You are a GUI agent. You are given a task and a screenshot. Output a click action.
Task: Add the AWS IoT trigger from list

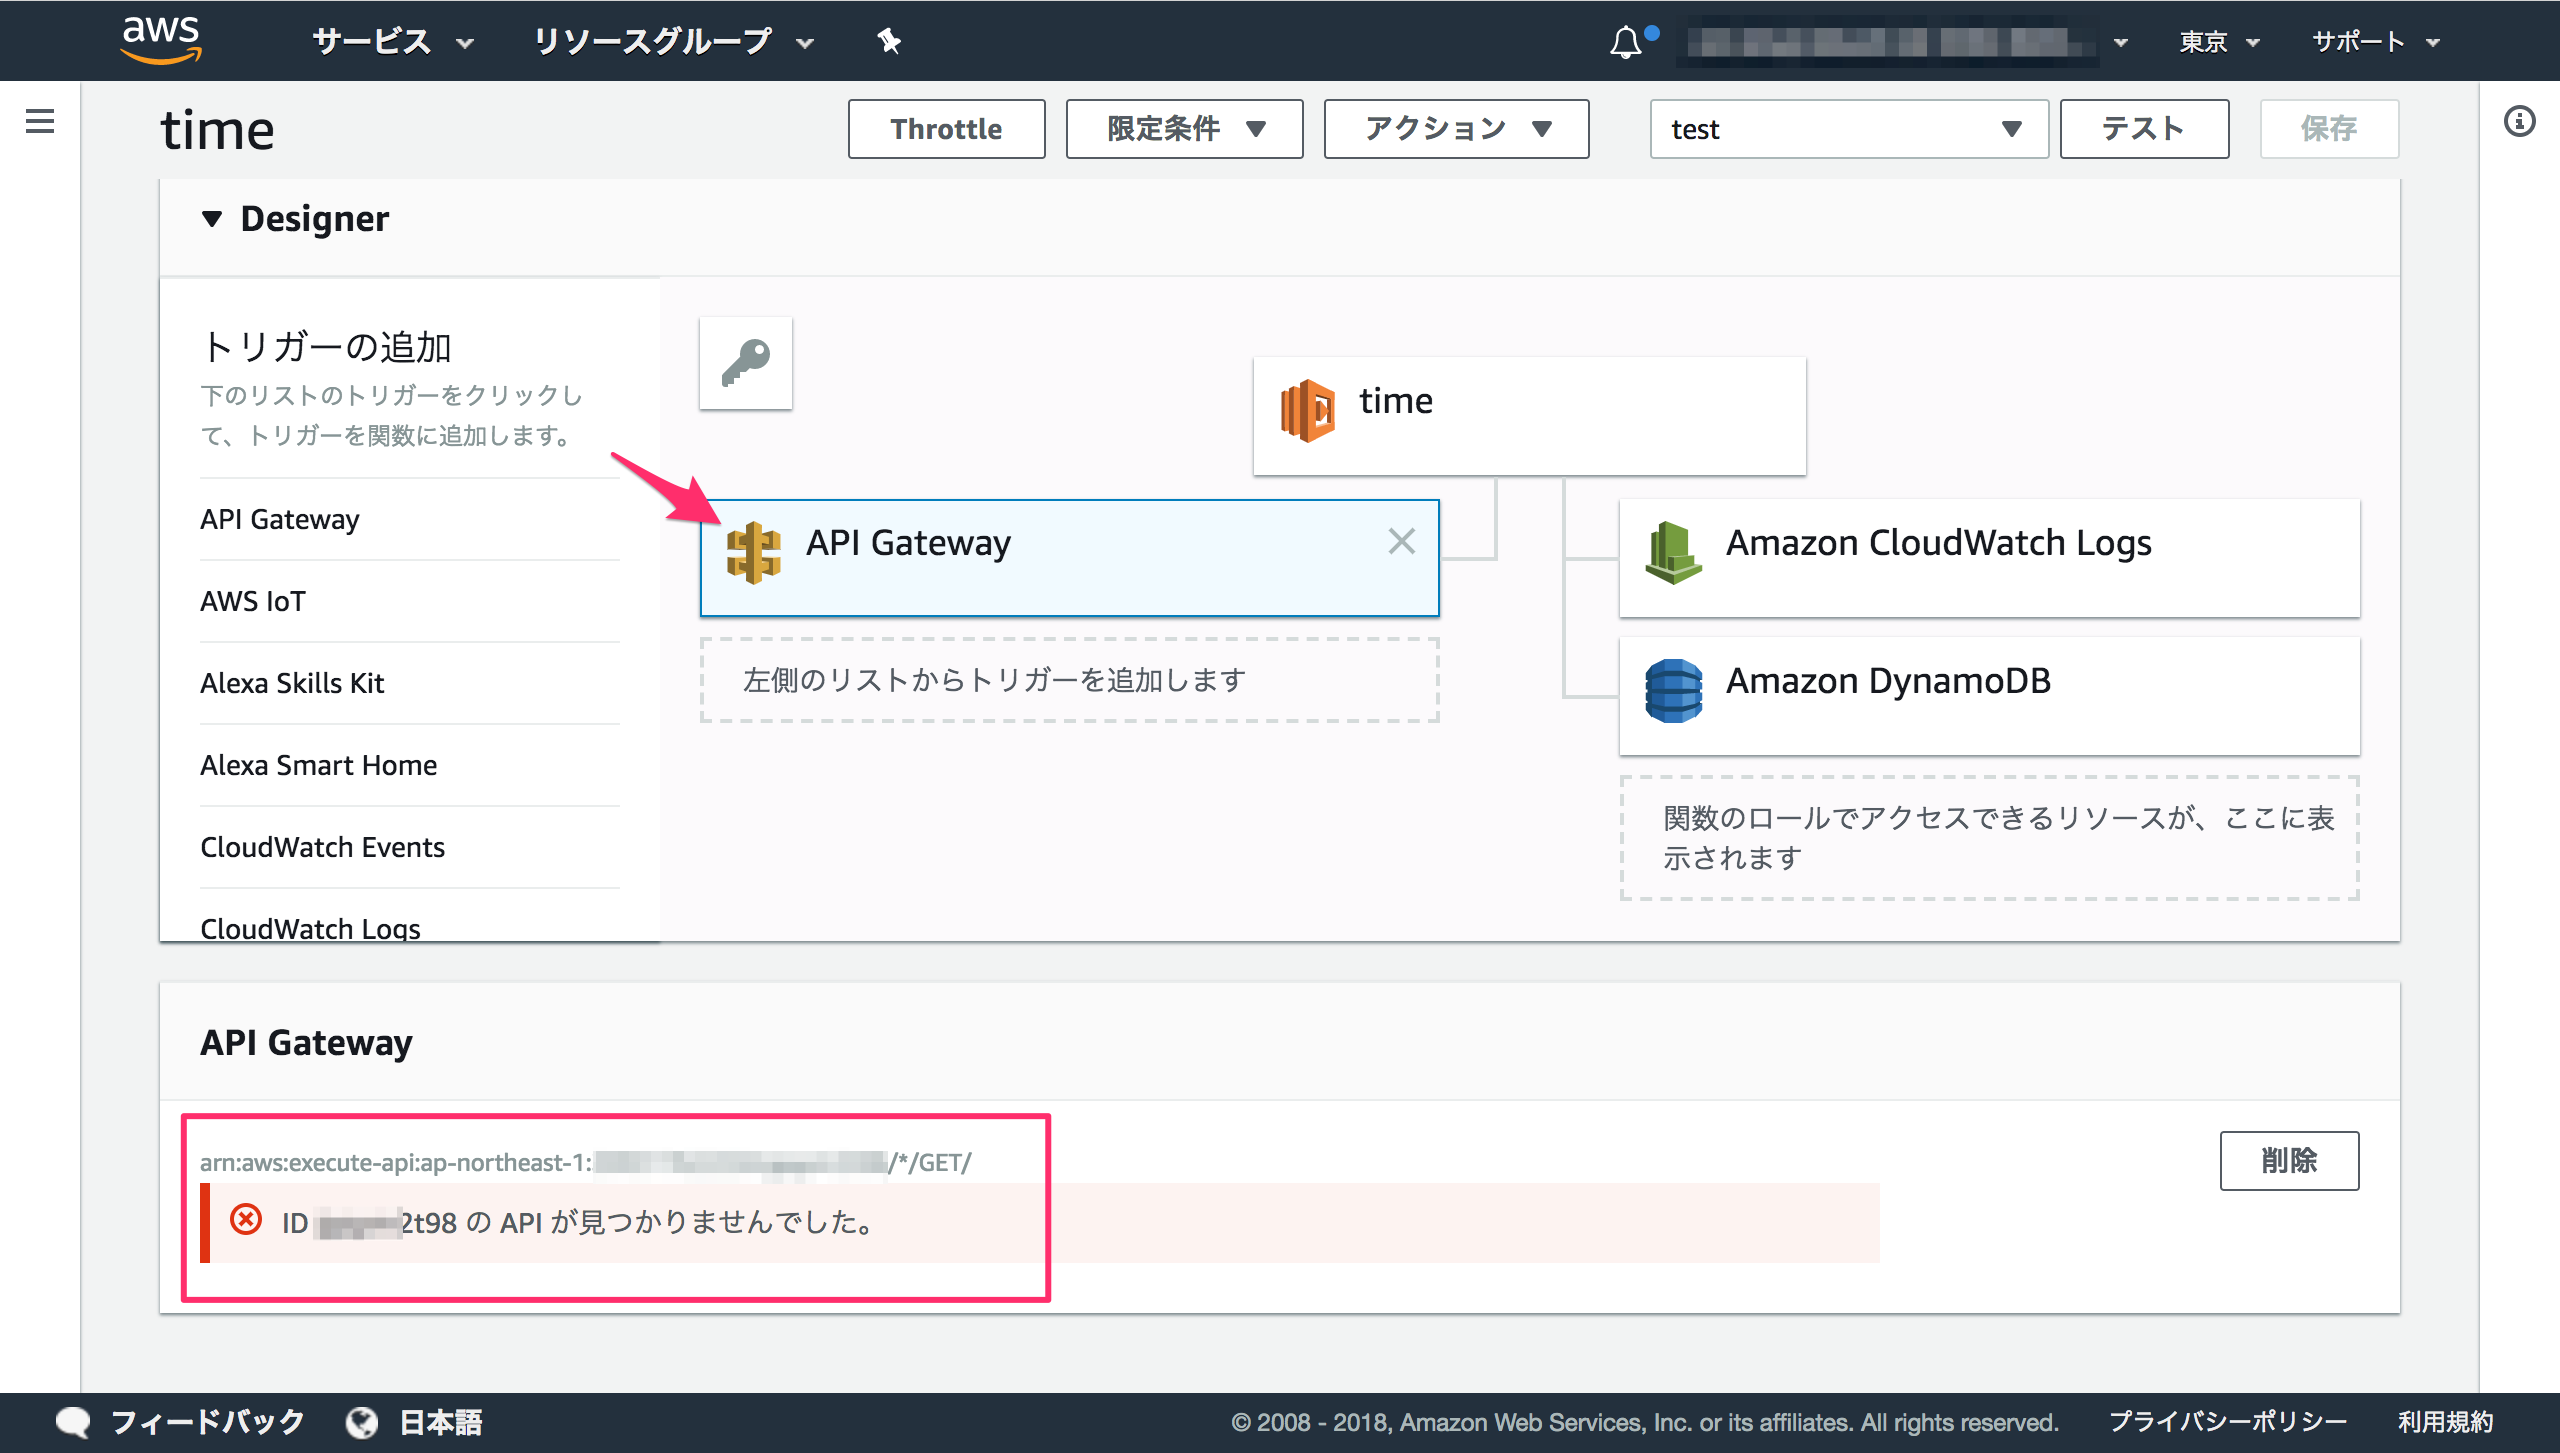point(253,601)
